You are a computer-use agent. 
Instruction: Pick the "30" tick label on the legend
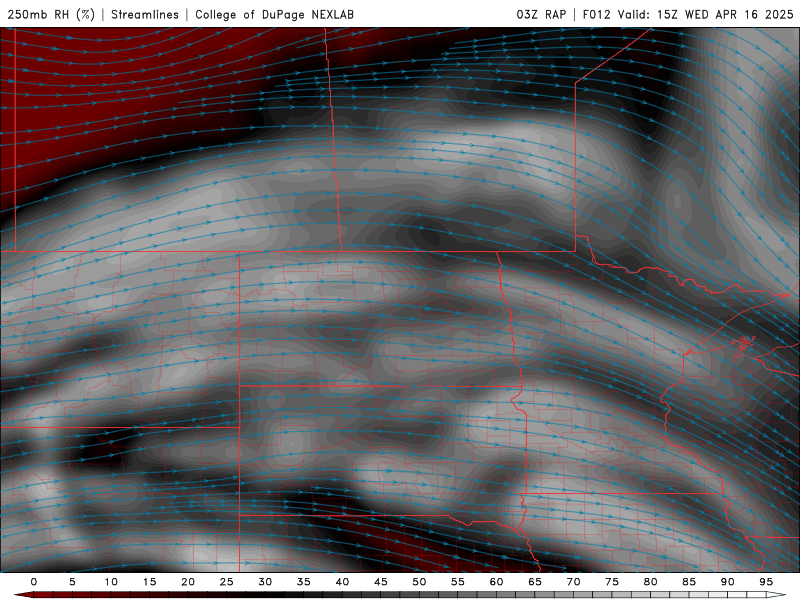tap(265, 582)
